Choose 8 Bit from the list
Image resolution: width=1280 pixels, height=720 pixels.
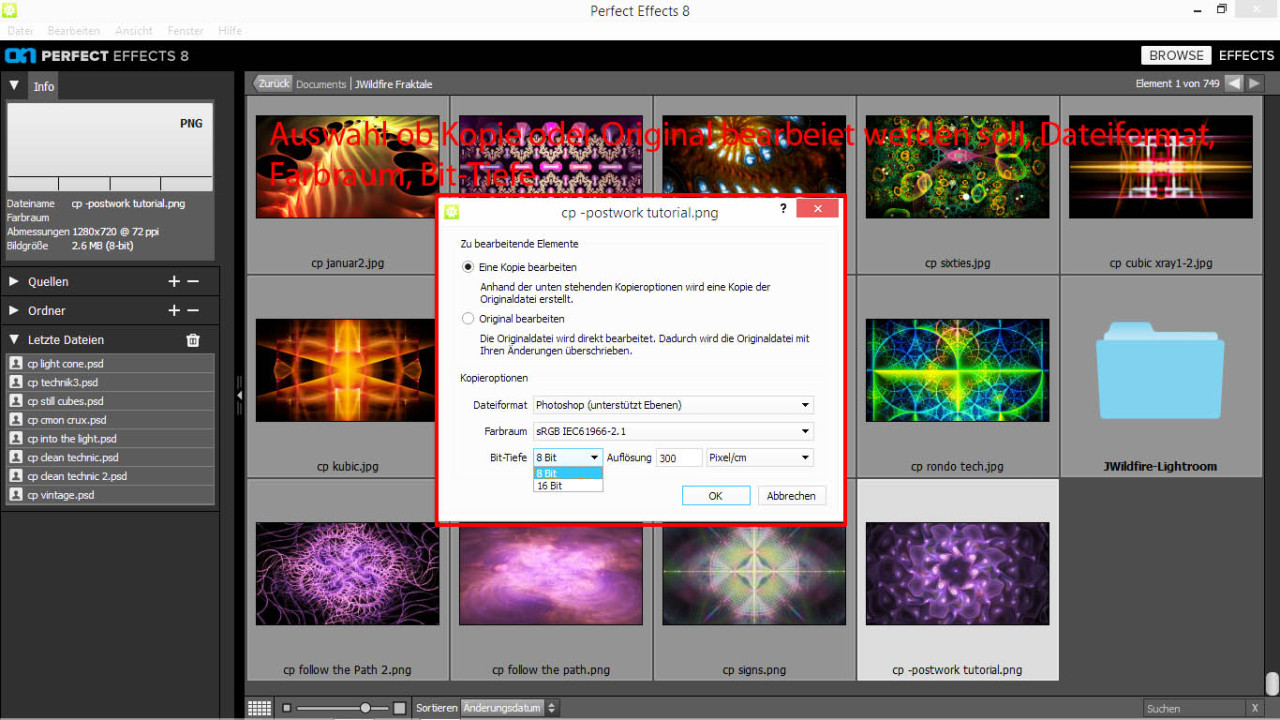click(568, 473)
